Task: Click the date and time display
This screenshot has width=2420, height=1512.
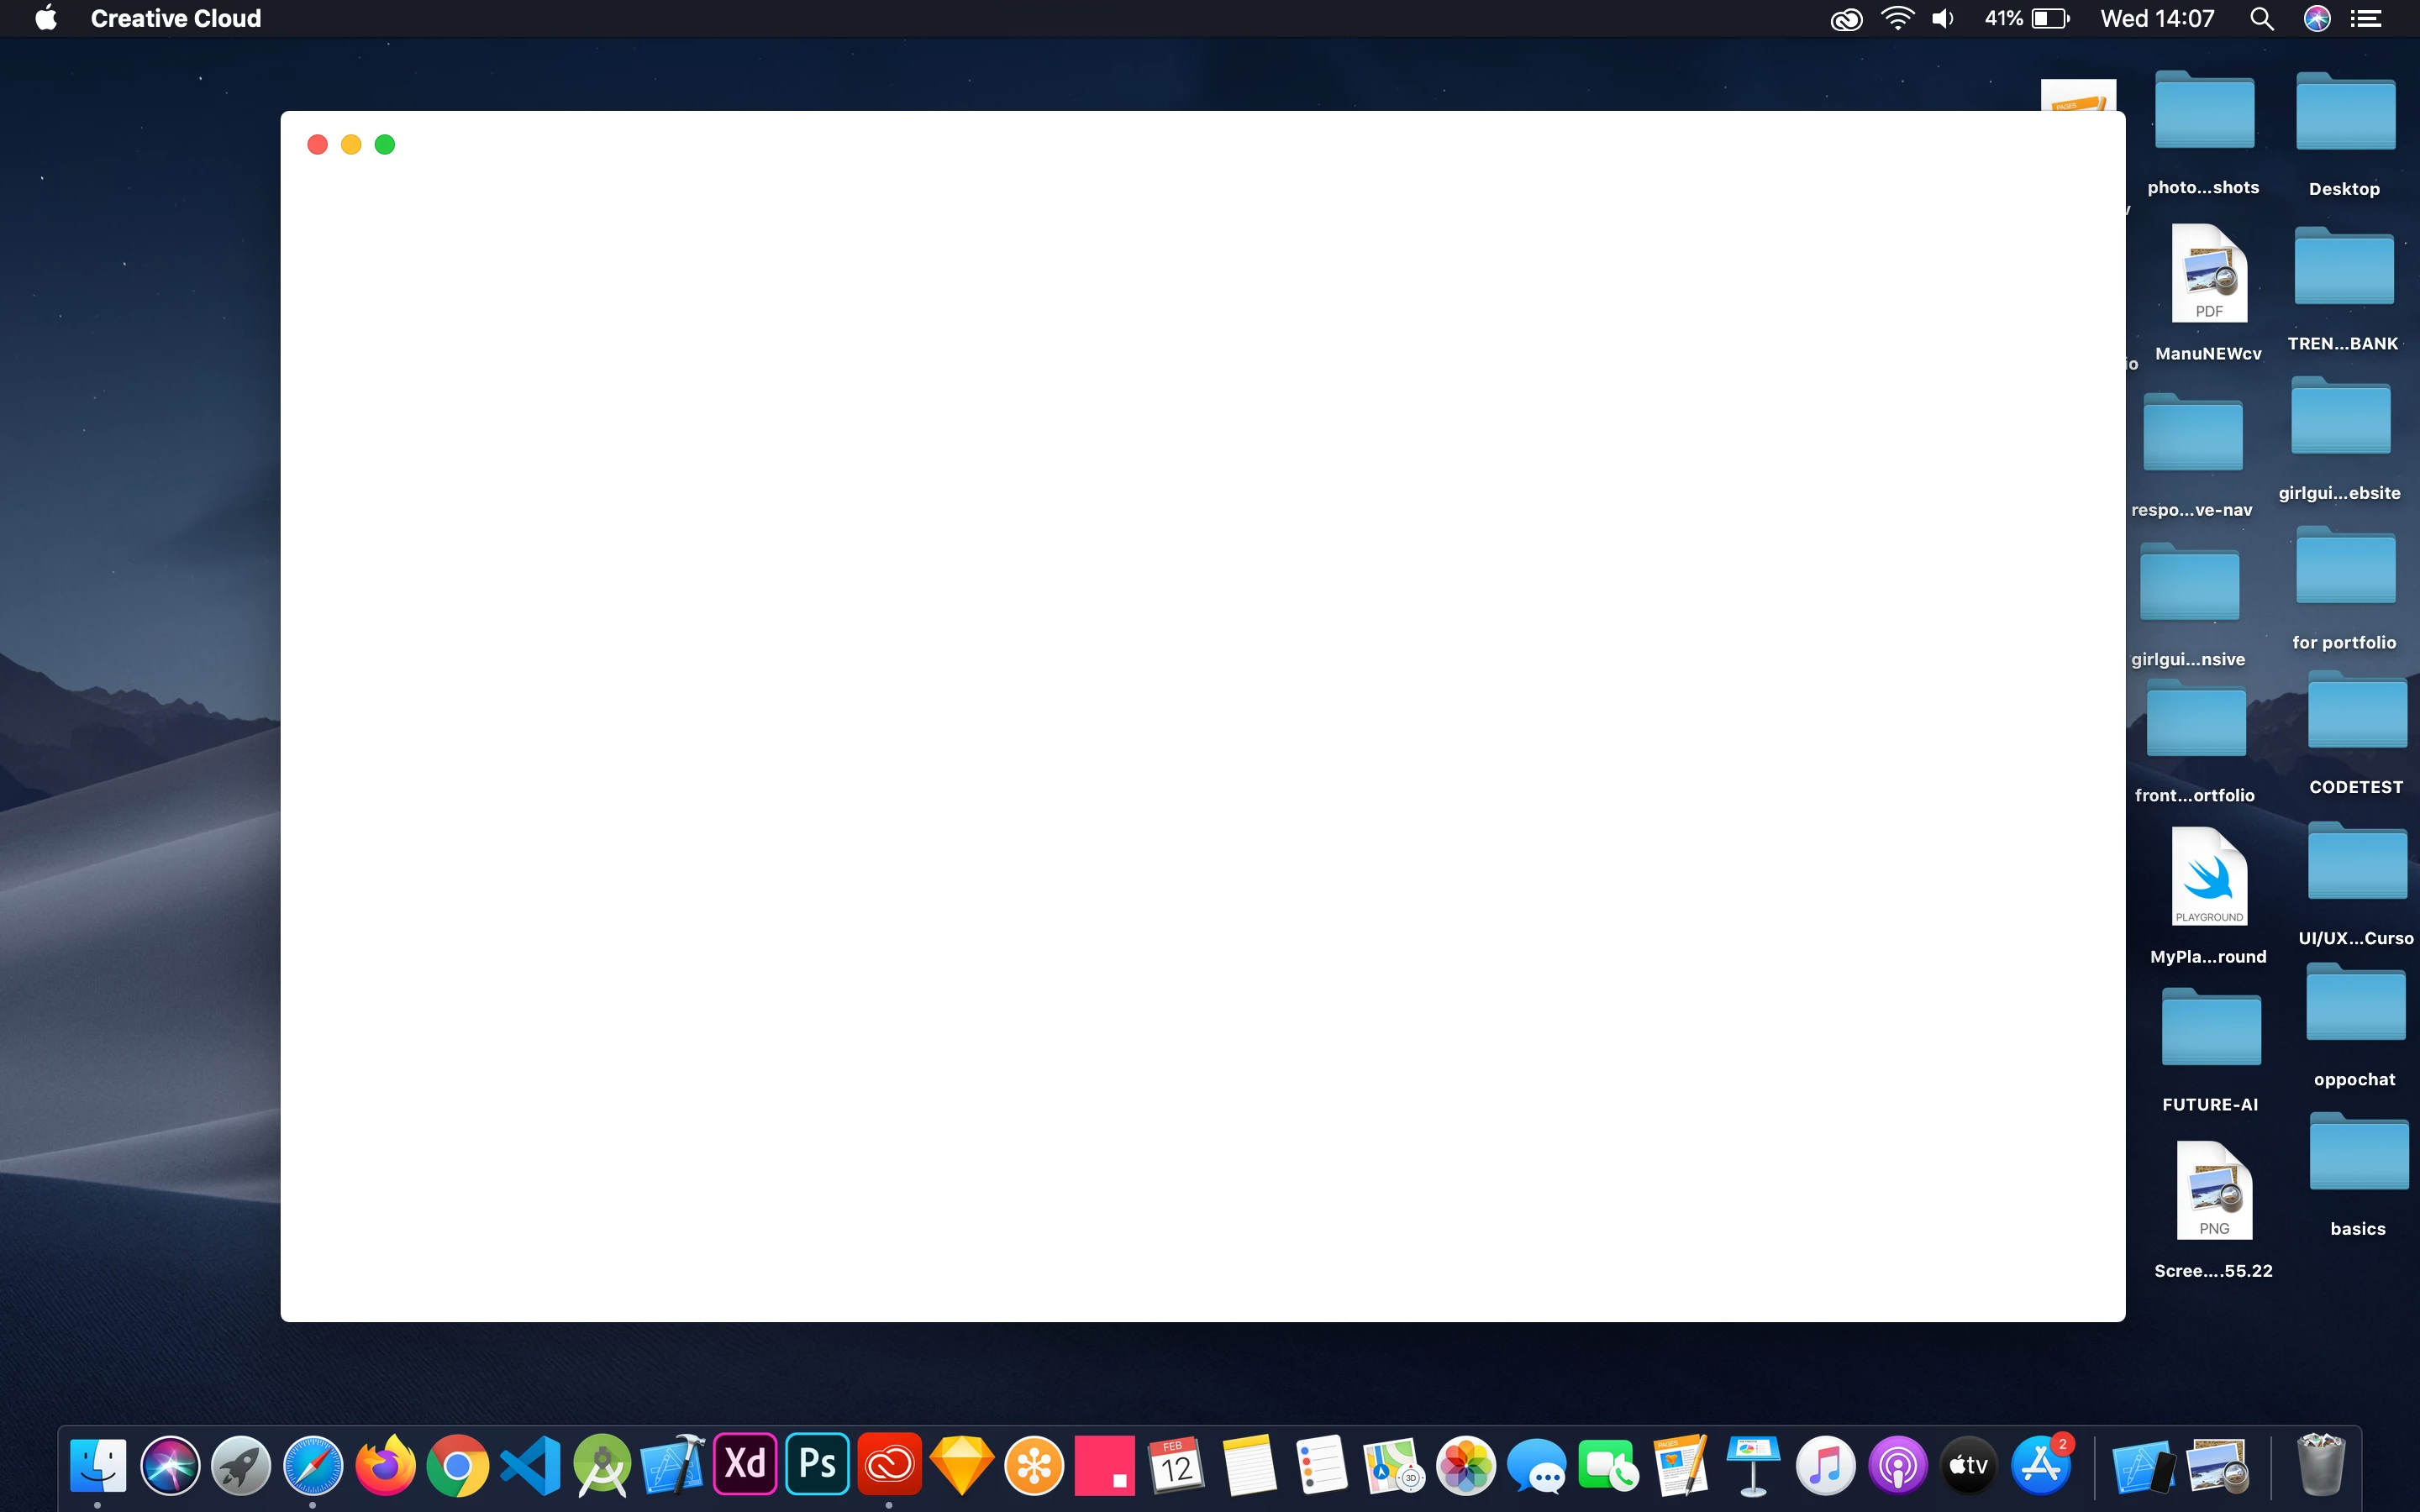Action: [x=2157, y=19]
